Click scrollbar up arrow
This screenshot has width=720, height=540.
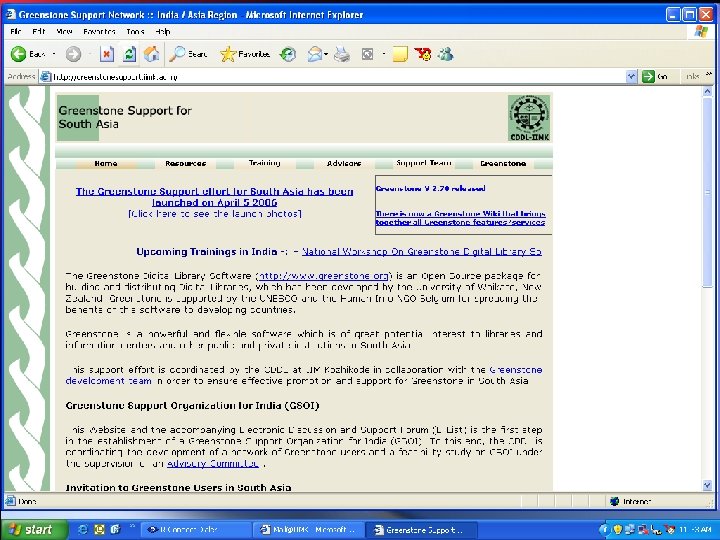(x=707, y=92)
